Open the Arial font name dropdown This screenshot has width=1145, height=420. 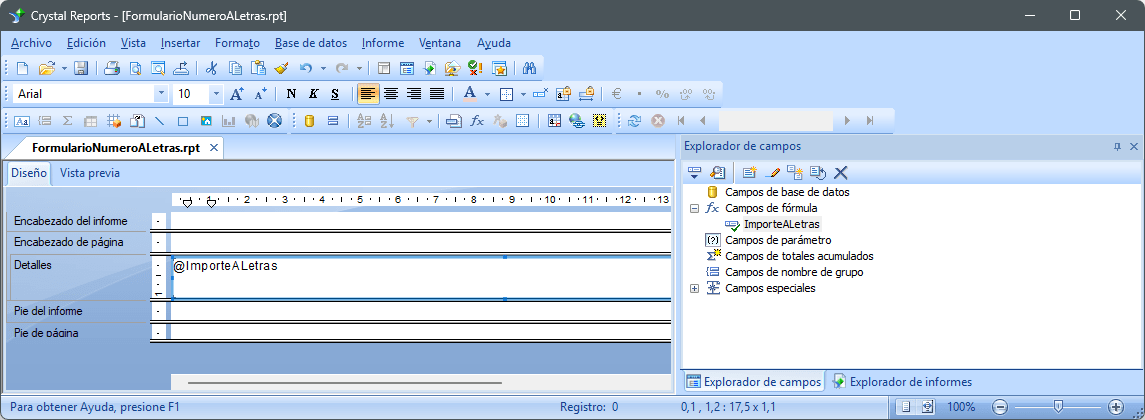[x=161, y=94]
